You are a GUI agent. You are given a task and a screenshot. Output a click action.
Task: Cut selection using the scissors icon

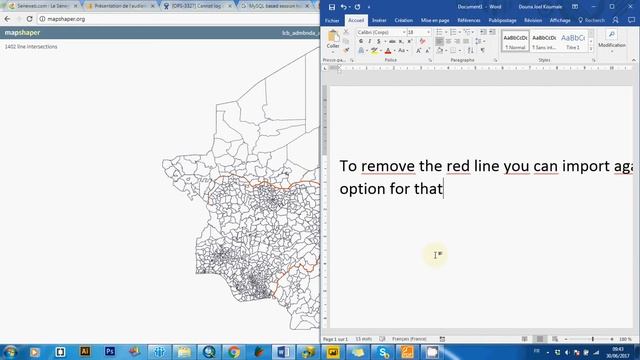pyautogui.click(x=346, y=32)
